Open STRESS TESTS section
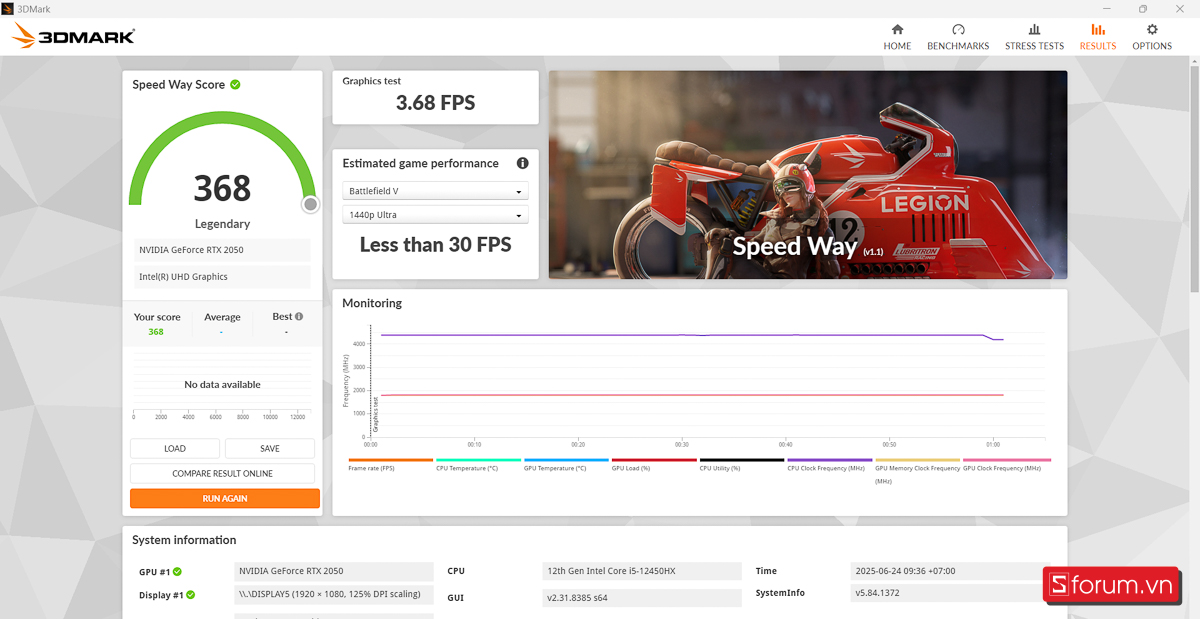The image size is (1200, 619). tap(1034, 37)
